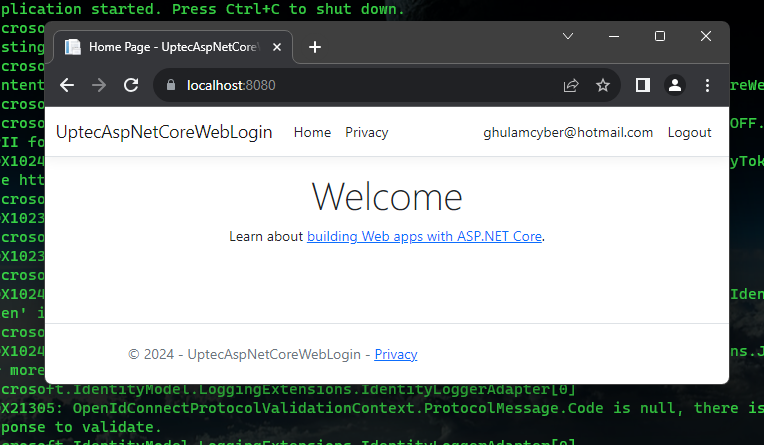The width and height of the screenshot is (764, 445).
Task: Open the UptecAspNetCoreWebLogin brand link
Action: coord(164,132)
